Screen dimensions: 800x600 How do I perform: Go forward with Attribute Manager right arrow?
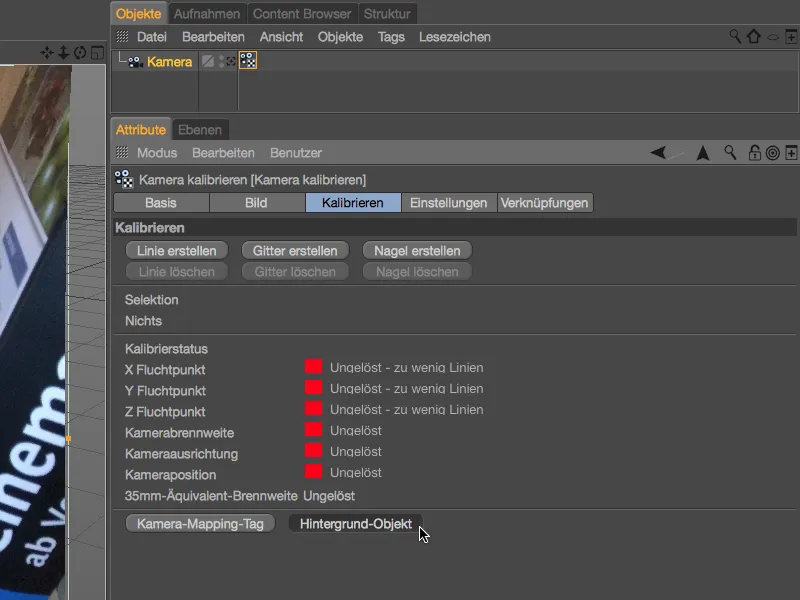(x=676, y=153)
